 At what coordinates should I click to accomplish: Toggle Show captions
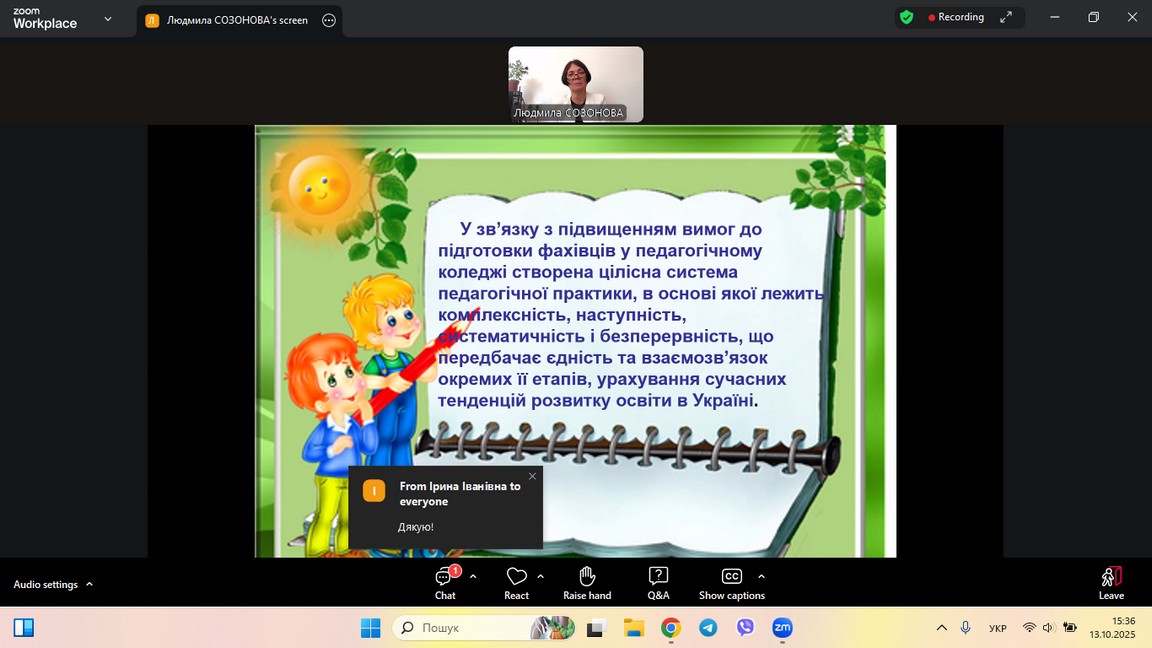[731, 583]
